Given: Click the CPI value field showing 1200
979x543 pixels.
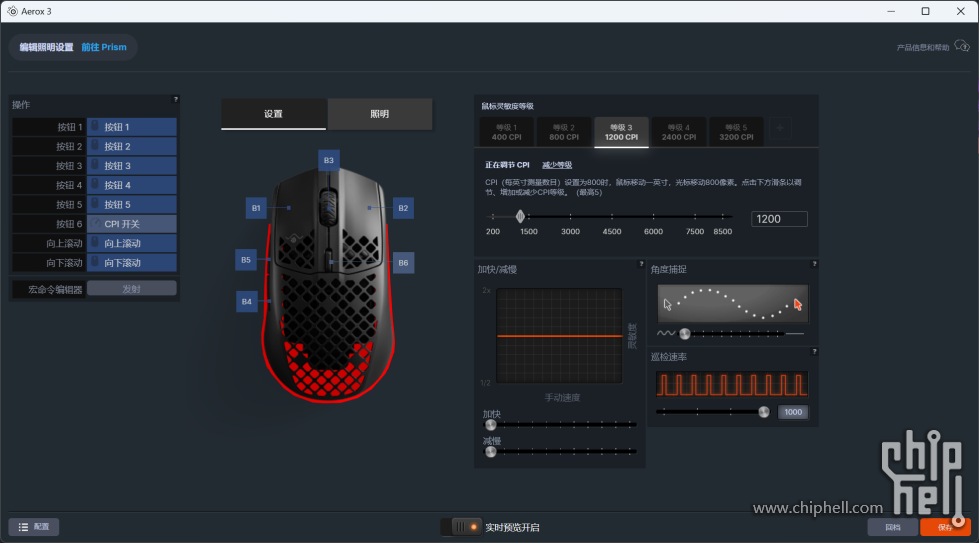Looking at the screenshot, I should pyautogui.click(x=779, y=219).
